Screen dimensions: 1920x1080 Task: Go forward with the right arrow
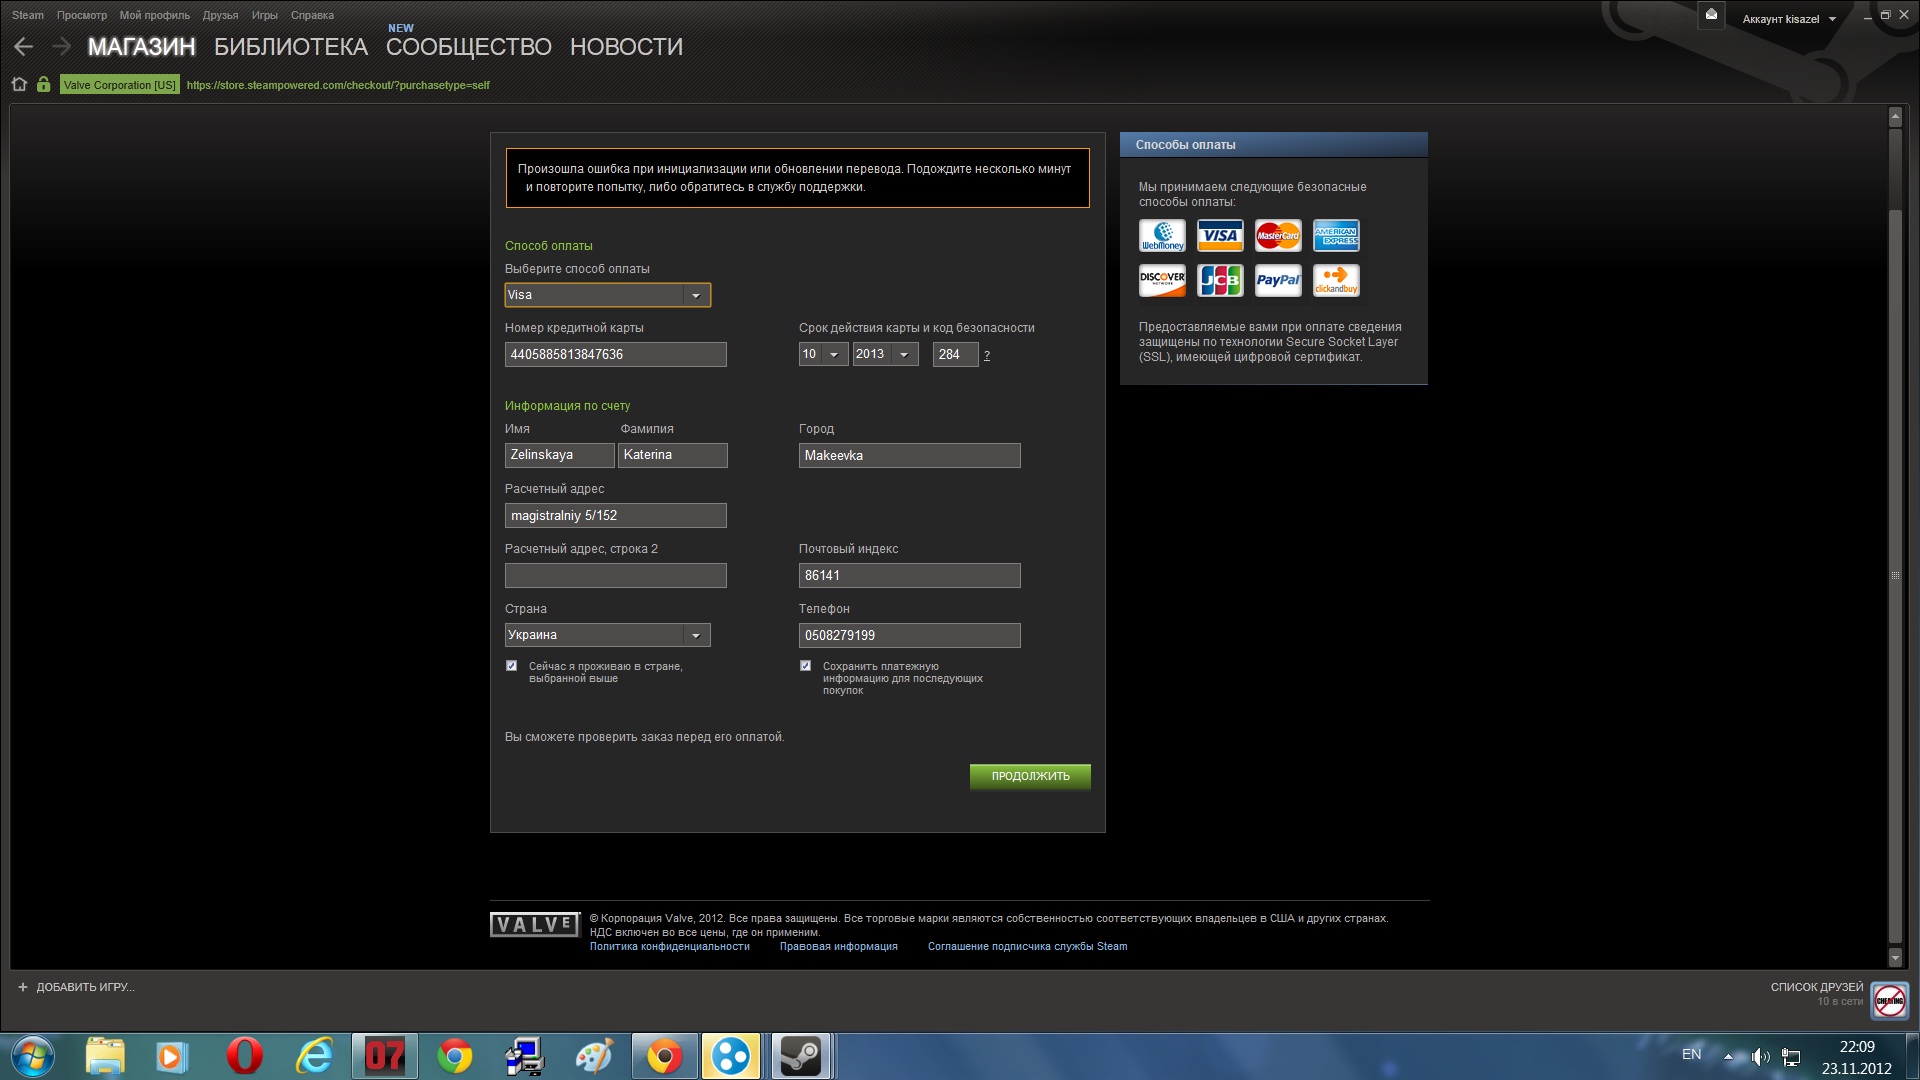pyautogui.click(x=62, y=47)
